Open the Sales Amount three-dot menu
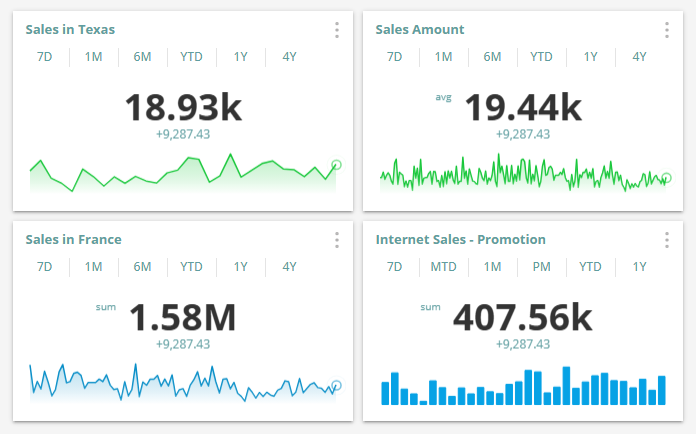The height and width of the screenshot is (434, 696). coord(666,30)
